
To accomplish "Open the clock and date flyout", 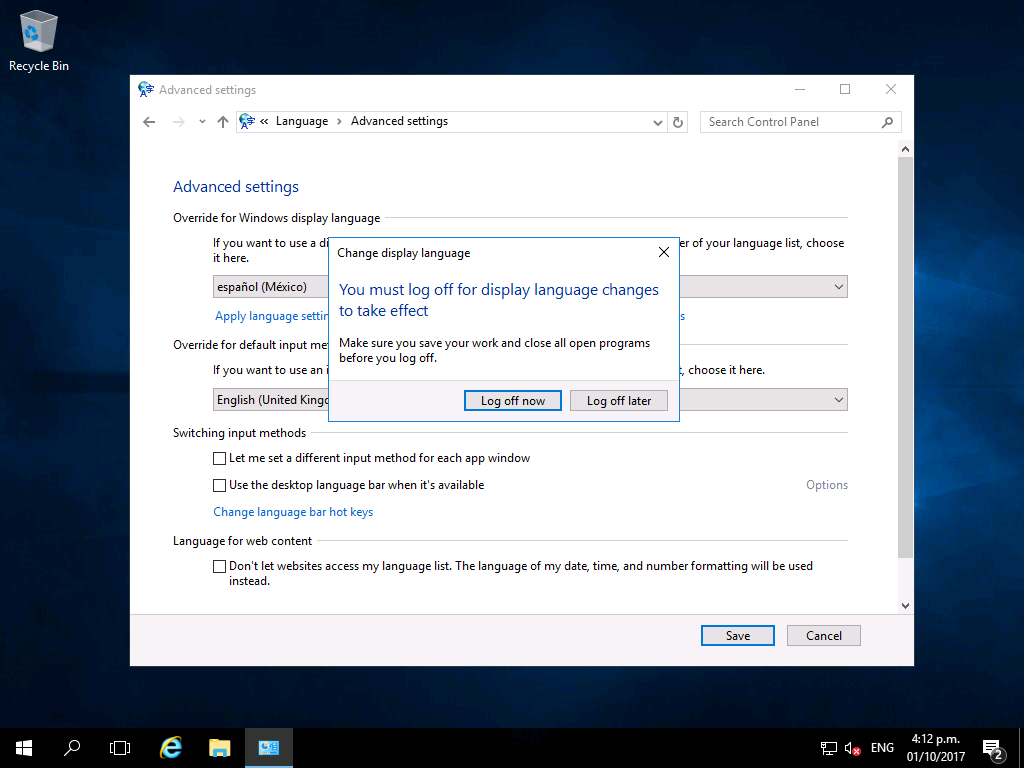I will (x=935, y=748).
